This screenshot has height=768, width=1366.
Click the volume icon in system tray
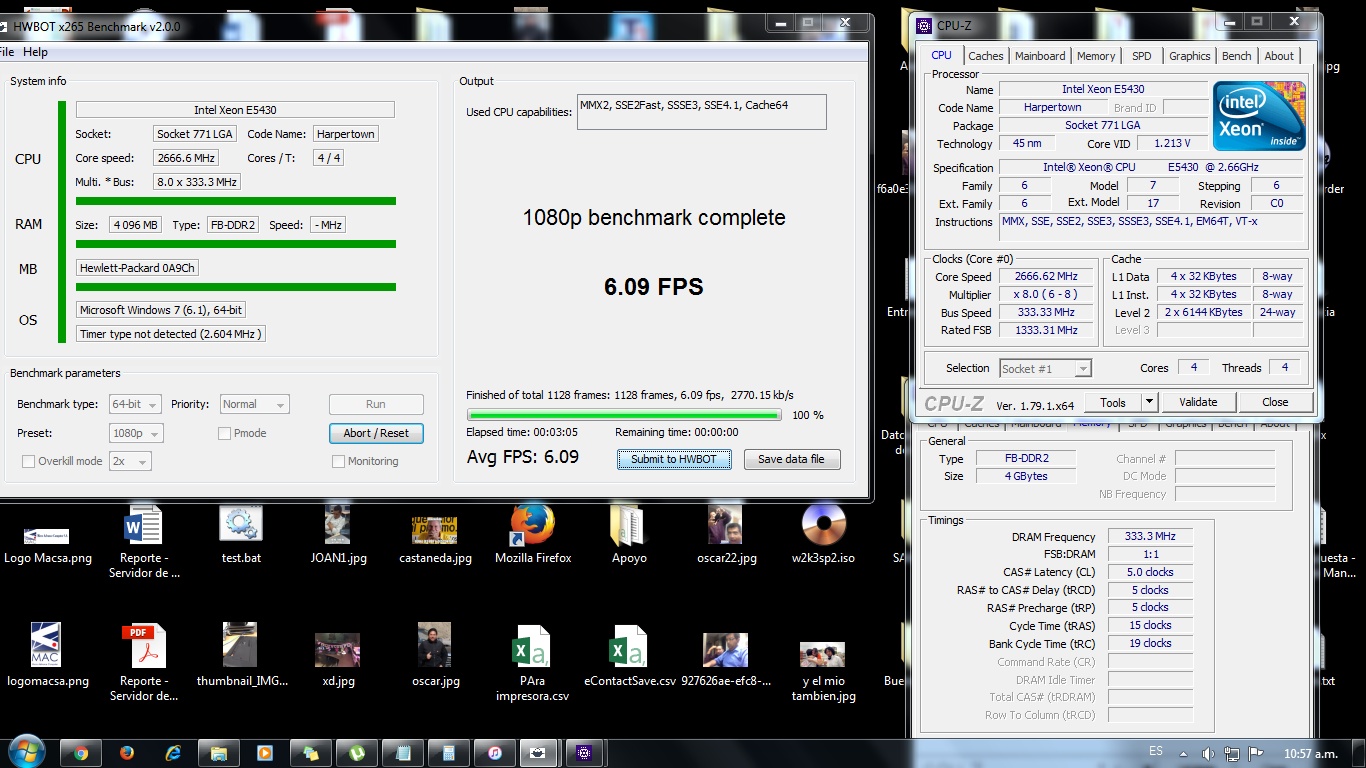pos(1207,753)
